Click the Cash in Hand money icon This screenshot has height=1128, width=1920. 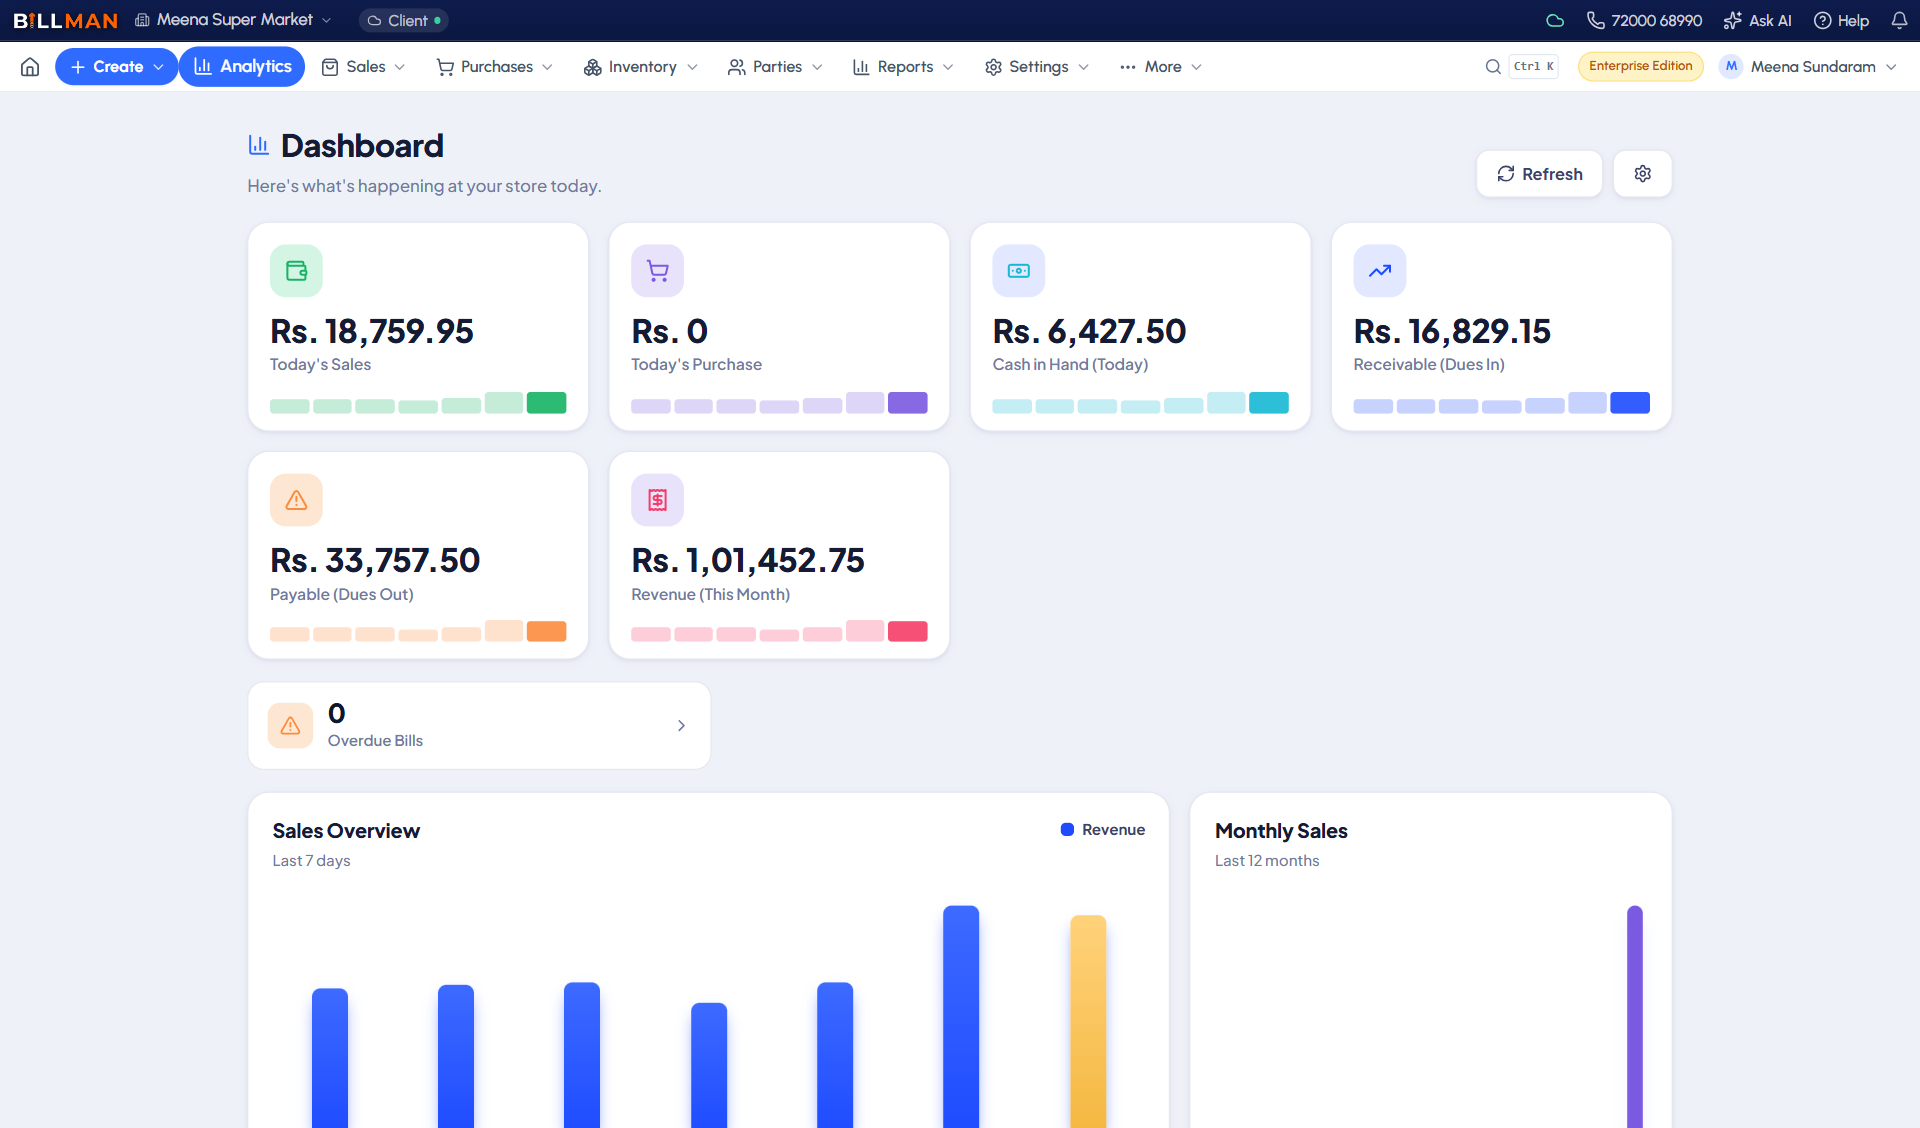[1018, 271]
